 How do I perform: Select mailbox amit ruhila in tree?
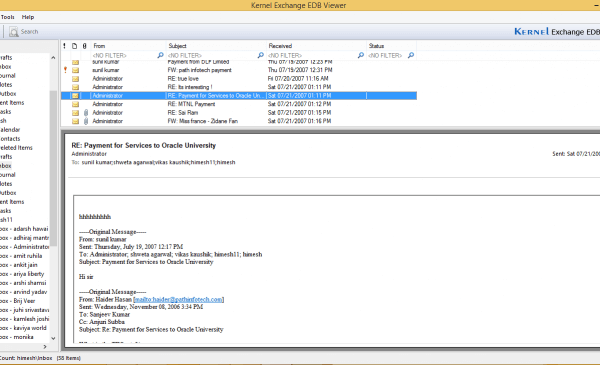(21, 256)
